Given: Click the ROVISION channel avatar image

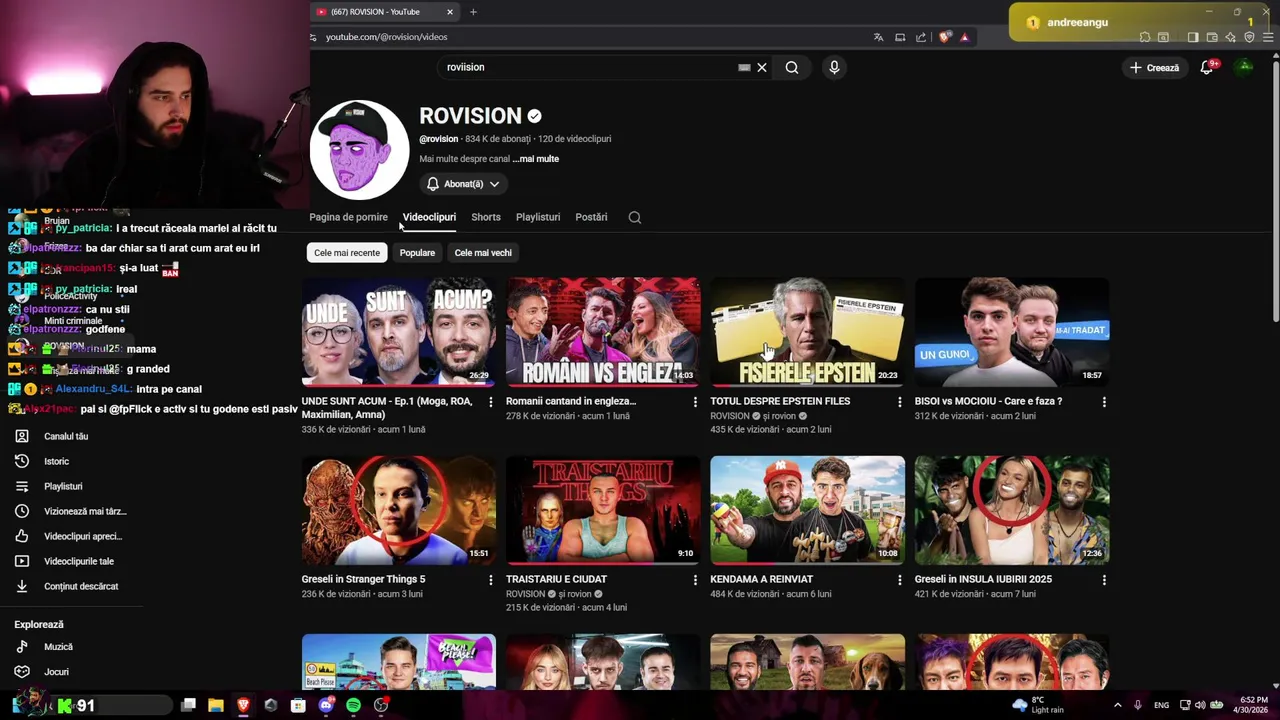Looking at the screenshot, I should coord(359,150).
